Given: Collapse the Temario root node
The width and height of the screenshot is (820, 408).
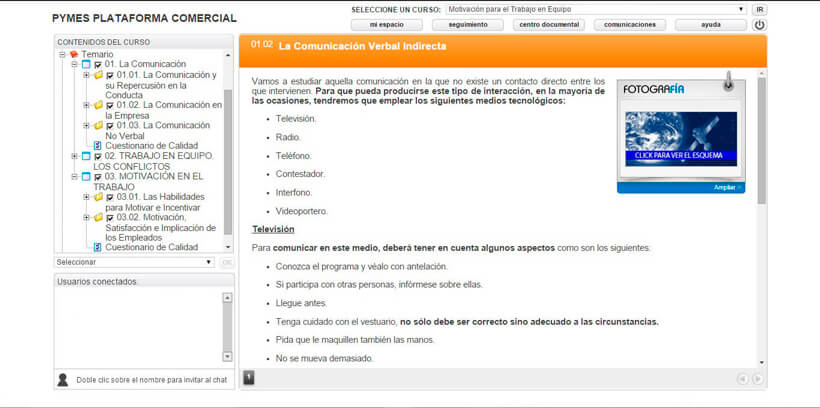Looking at the screenshot, I should [62, 54].
